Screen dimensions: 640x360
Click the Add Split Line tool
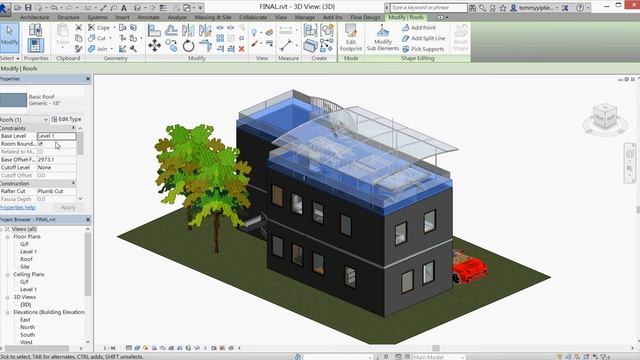[423, 38]
